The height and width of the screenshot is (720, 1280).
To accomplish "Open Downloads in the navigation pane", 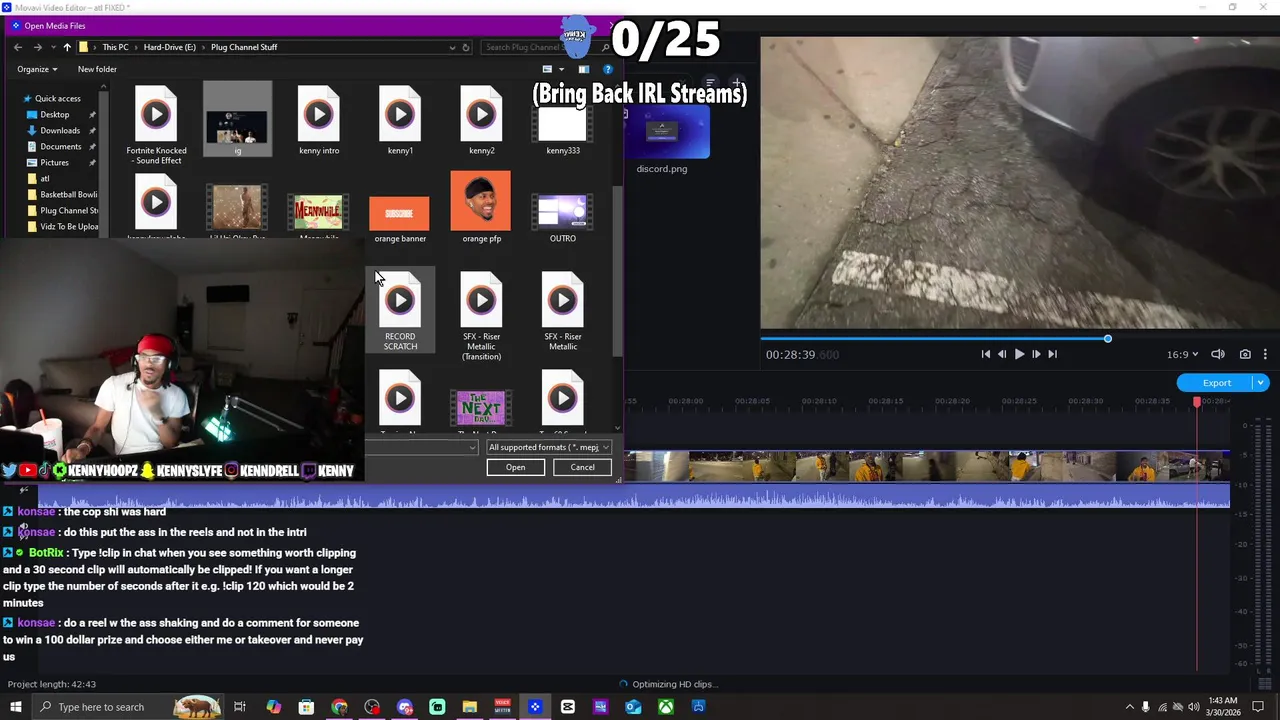I will point(60,130).
